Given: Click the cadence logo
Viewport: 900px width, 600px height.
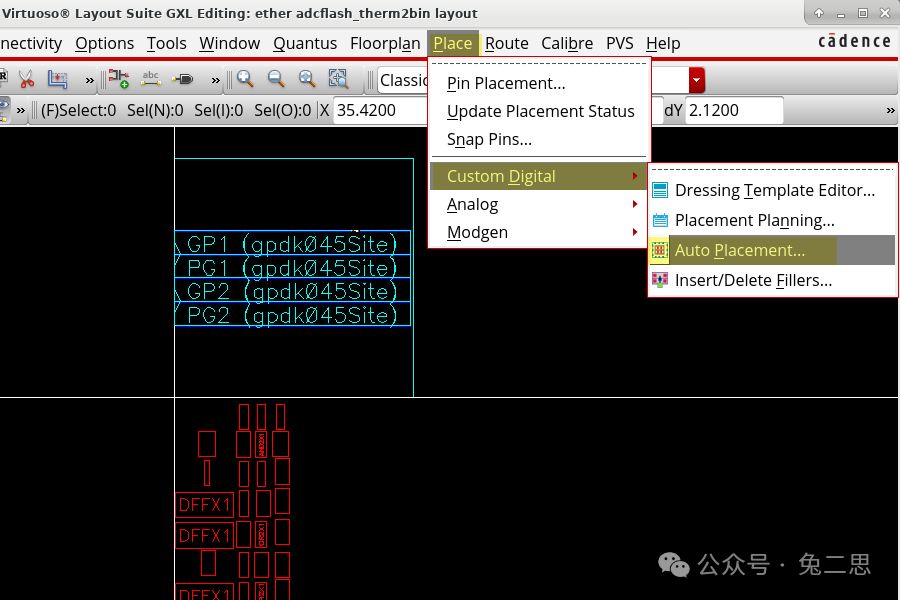Looking at the screenshot, I should click(854, 41).
